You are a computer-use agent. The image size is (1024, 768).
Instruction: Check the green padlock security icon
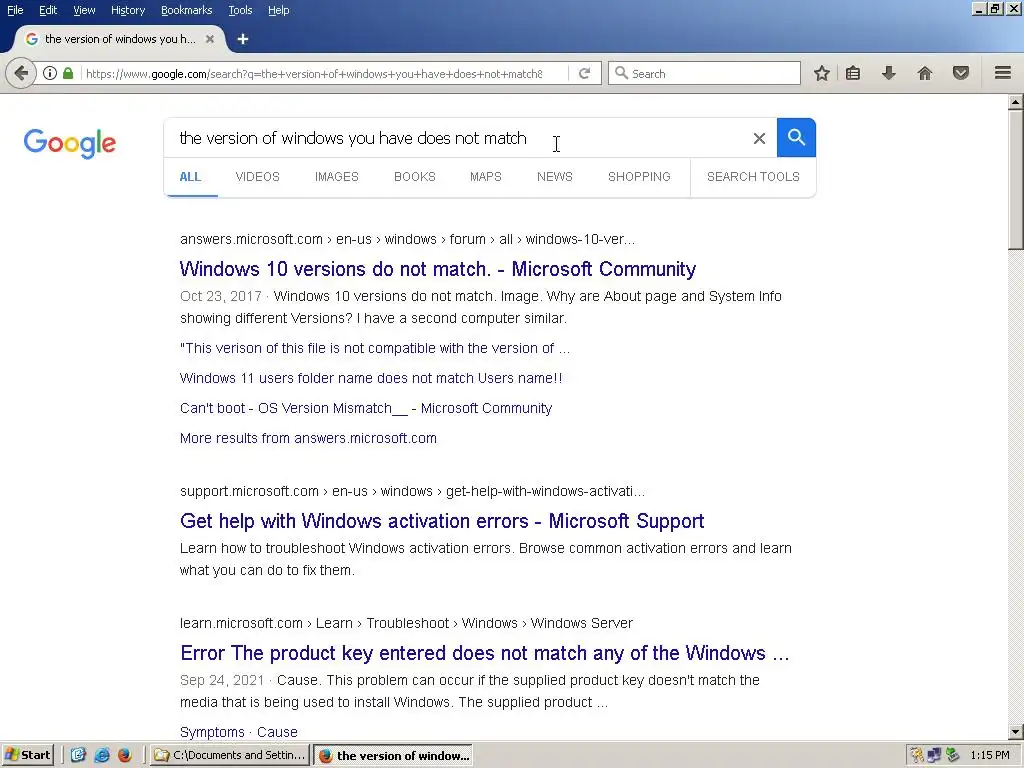pyautogui.click(x=68, y=73)
